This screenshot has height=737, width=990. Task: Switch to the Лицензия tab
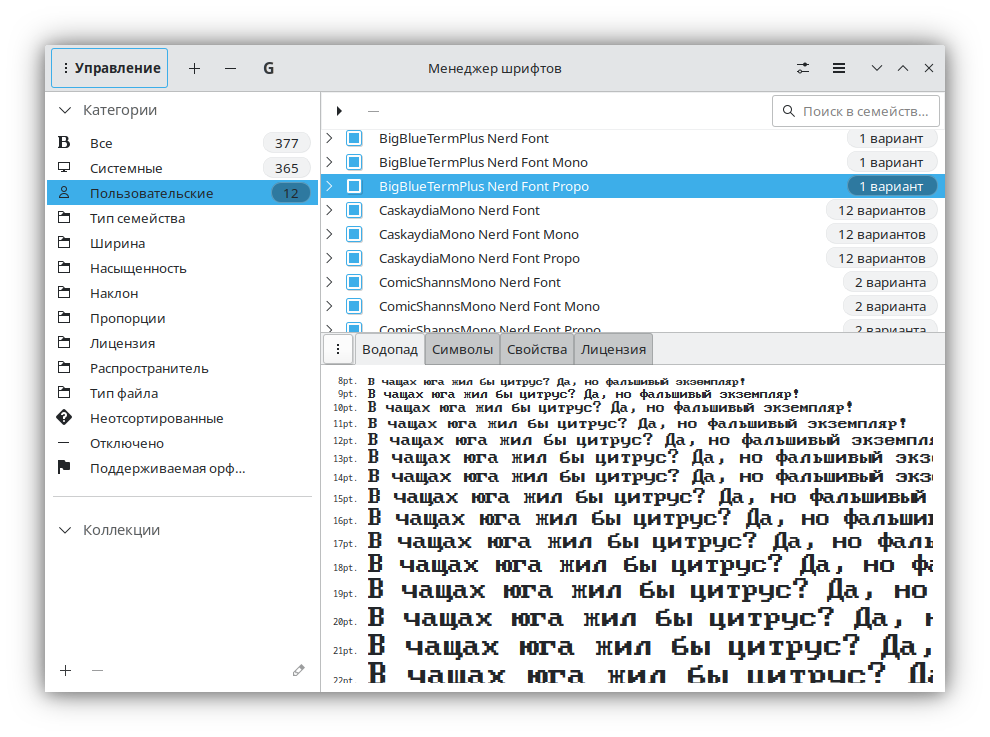[613, 349]
